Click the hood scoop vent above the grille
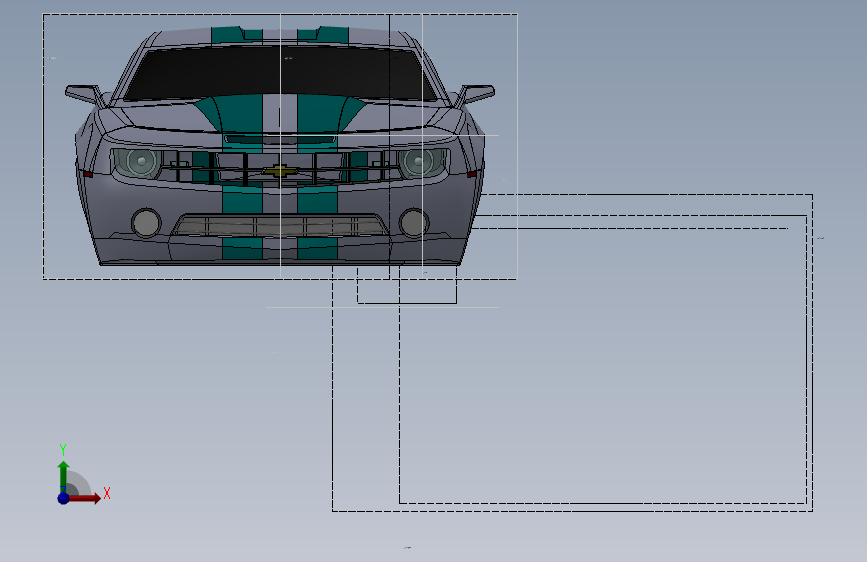The height and width of the screenshot is (562, 867). pyautogui.click(x=280, y=138)
